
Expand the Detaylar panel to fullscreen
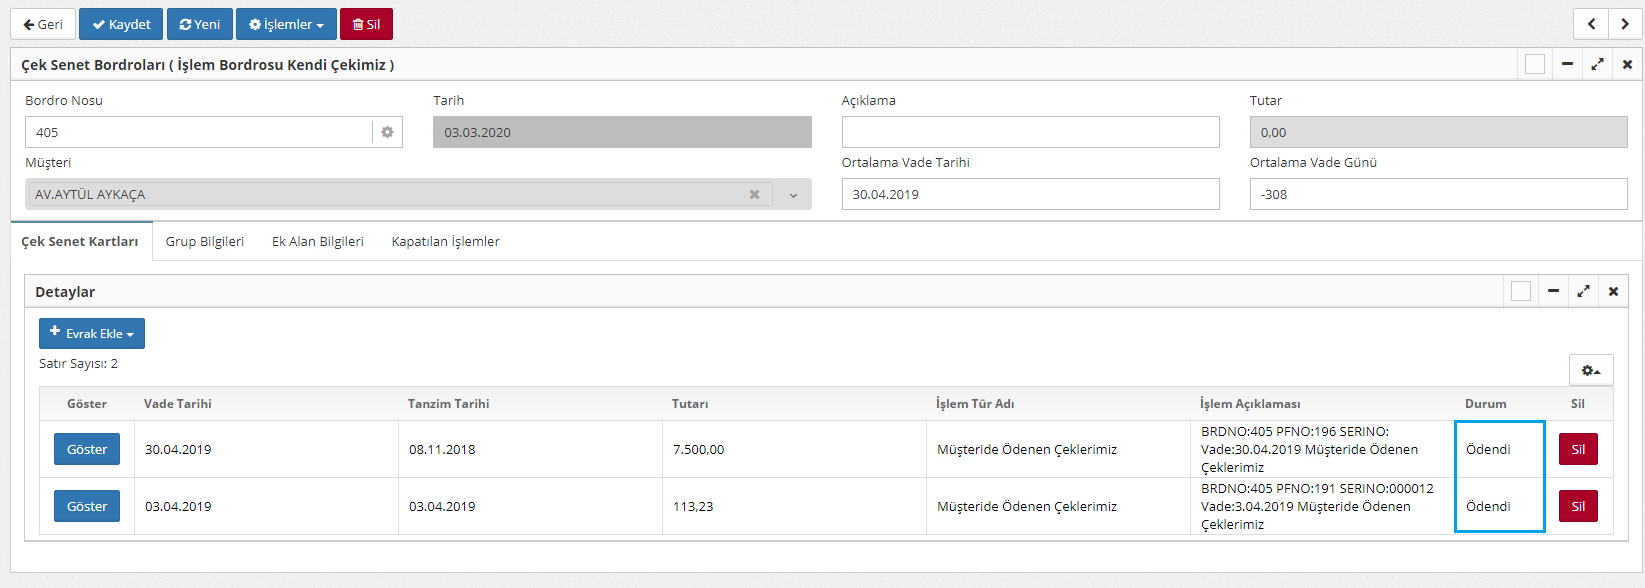[x=1583, y=291]
